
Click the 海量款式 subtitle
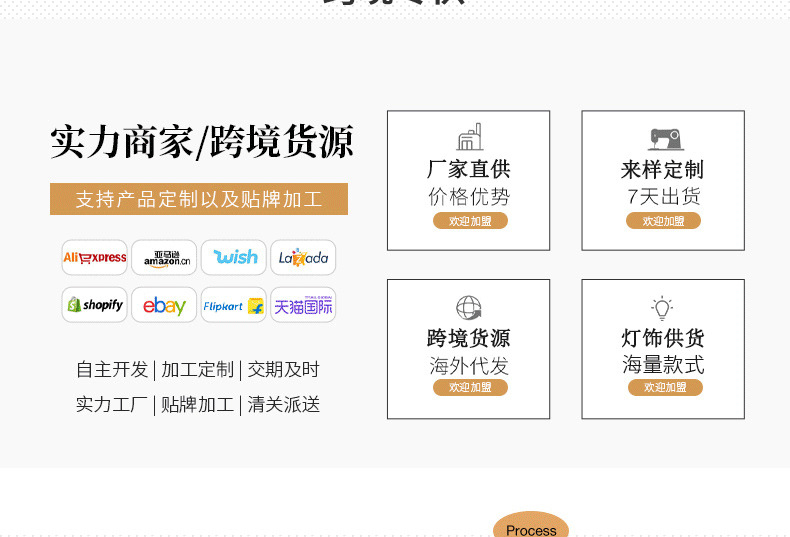click(x=663, y=365)
